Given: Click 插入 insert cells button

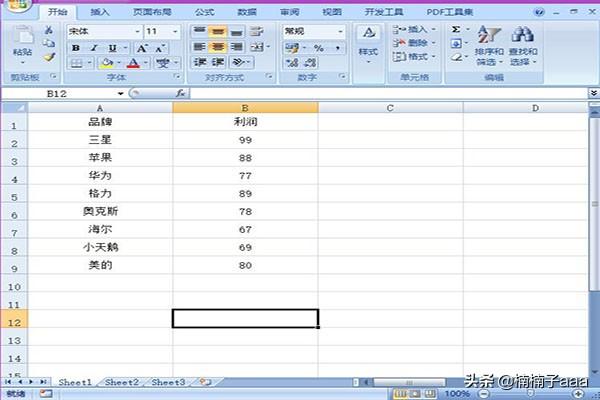Looking at the screenshot, I should click(x=414, y=29).
